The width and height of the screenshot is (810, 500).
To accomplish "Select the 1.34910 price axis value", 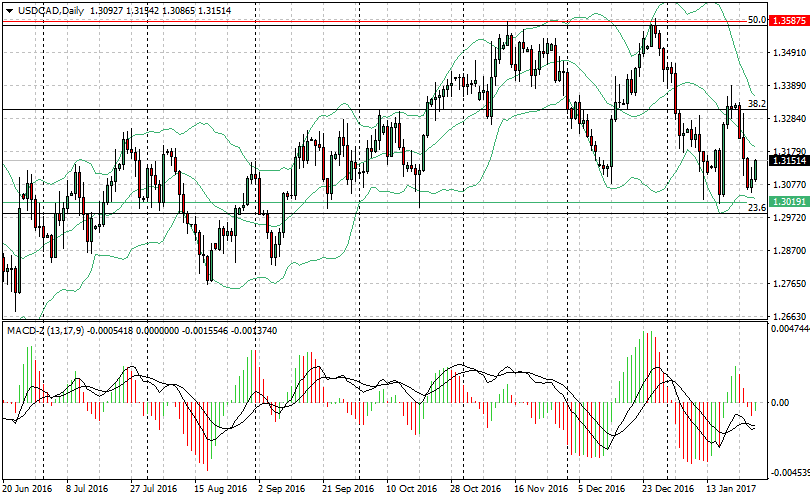I will point(789,53).
